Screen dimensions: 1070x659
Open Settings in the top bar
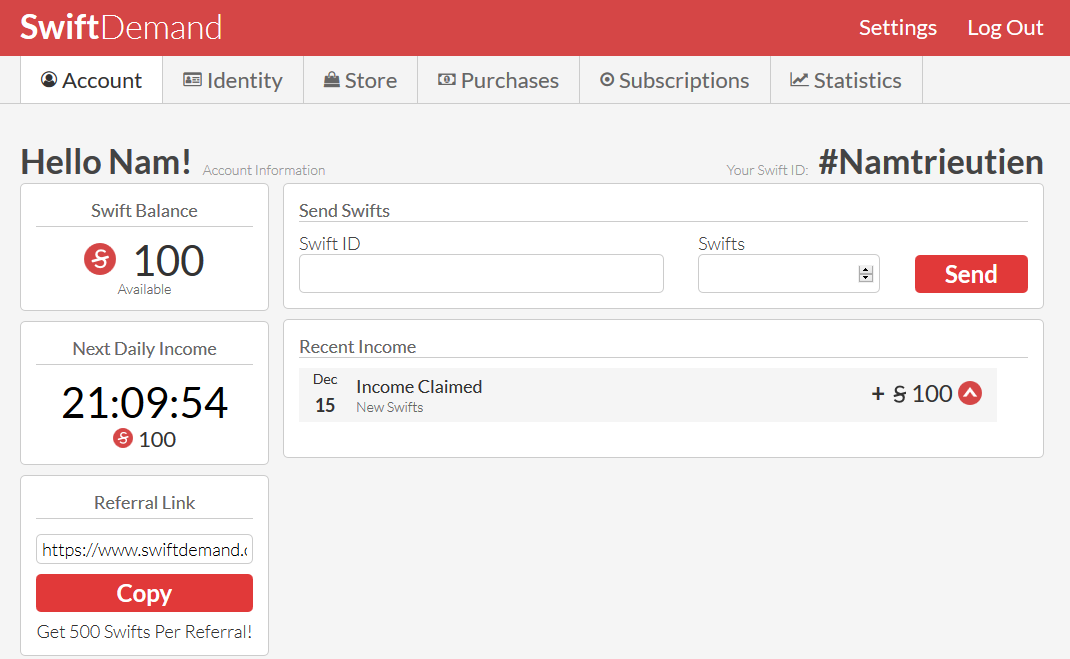(897, 28)
